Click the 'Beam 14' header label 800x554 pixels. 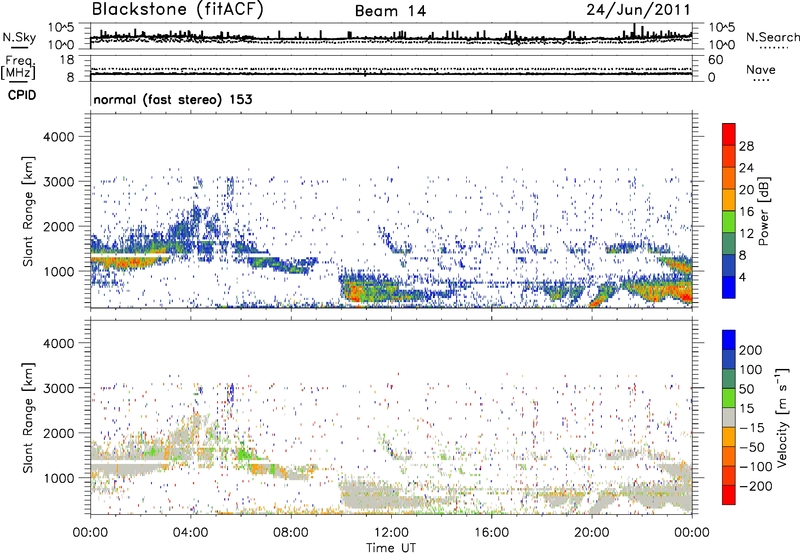click(390, 11)
